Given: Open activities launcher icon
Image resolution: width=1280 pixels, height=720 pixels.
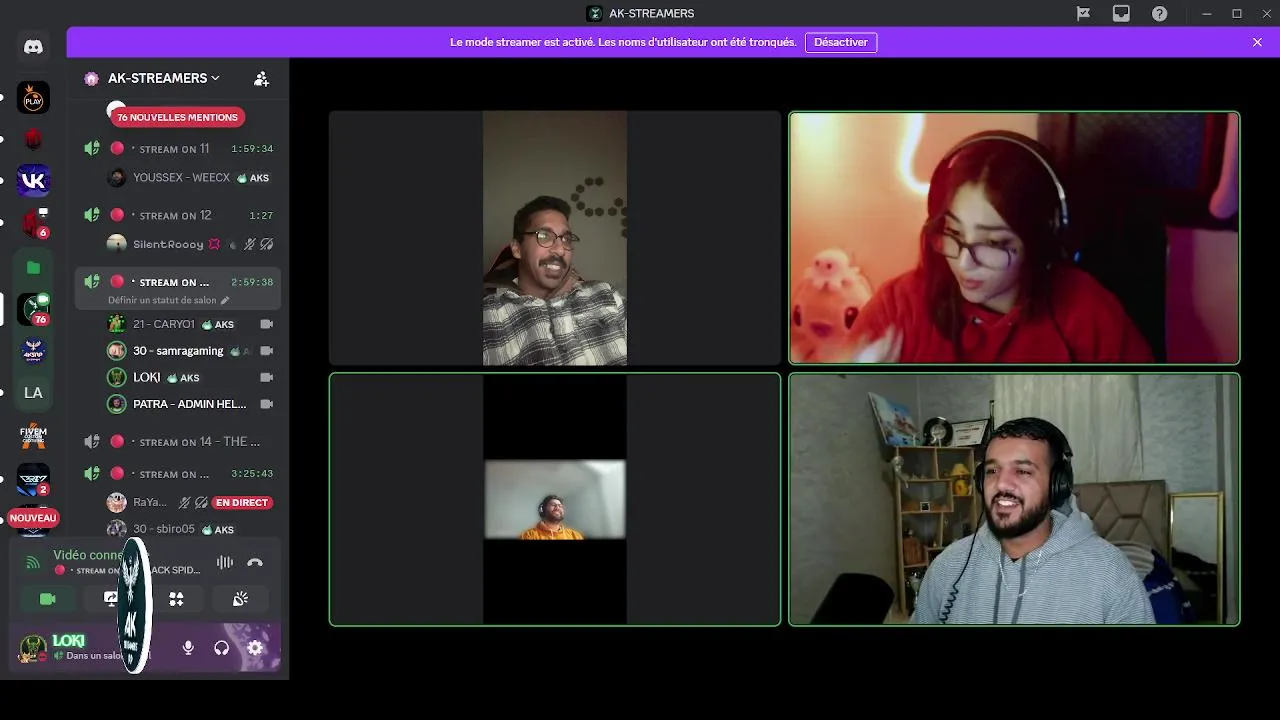Looking at the screenshot, I should pyautogui.click(x=176, y=599).
